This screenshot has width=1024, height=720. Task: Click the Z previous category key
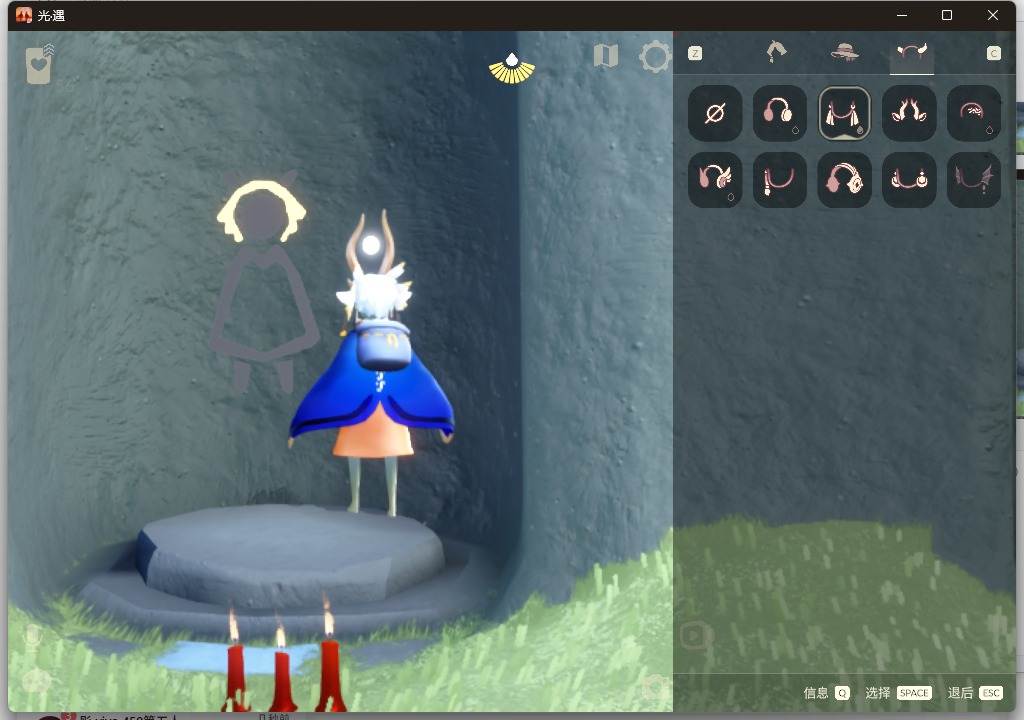695,53
